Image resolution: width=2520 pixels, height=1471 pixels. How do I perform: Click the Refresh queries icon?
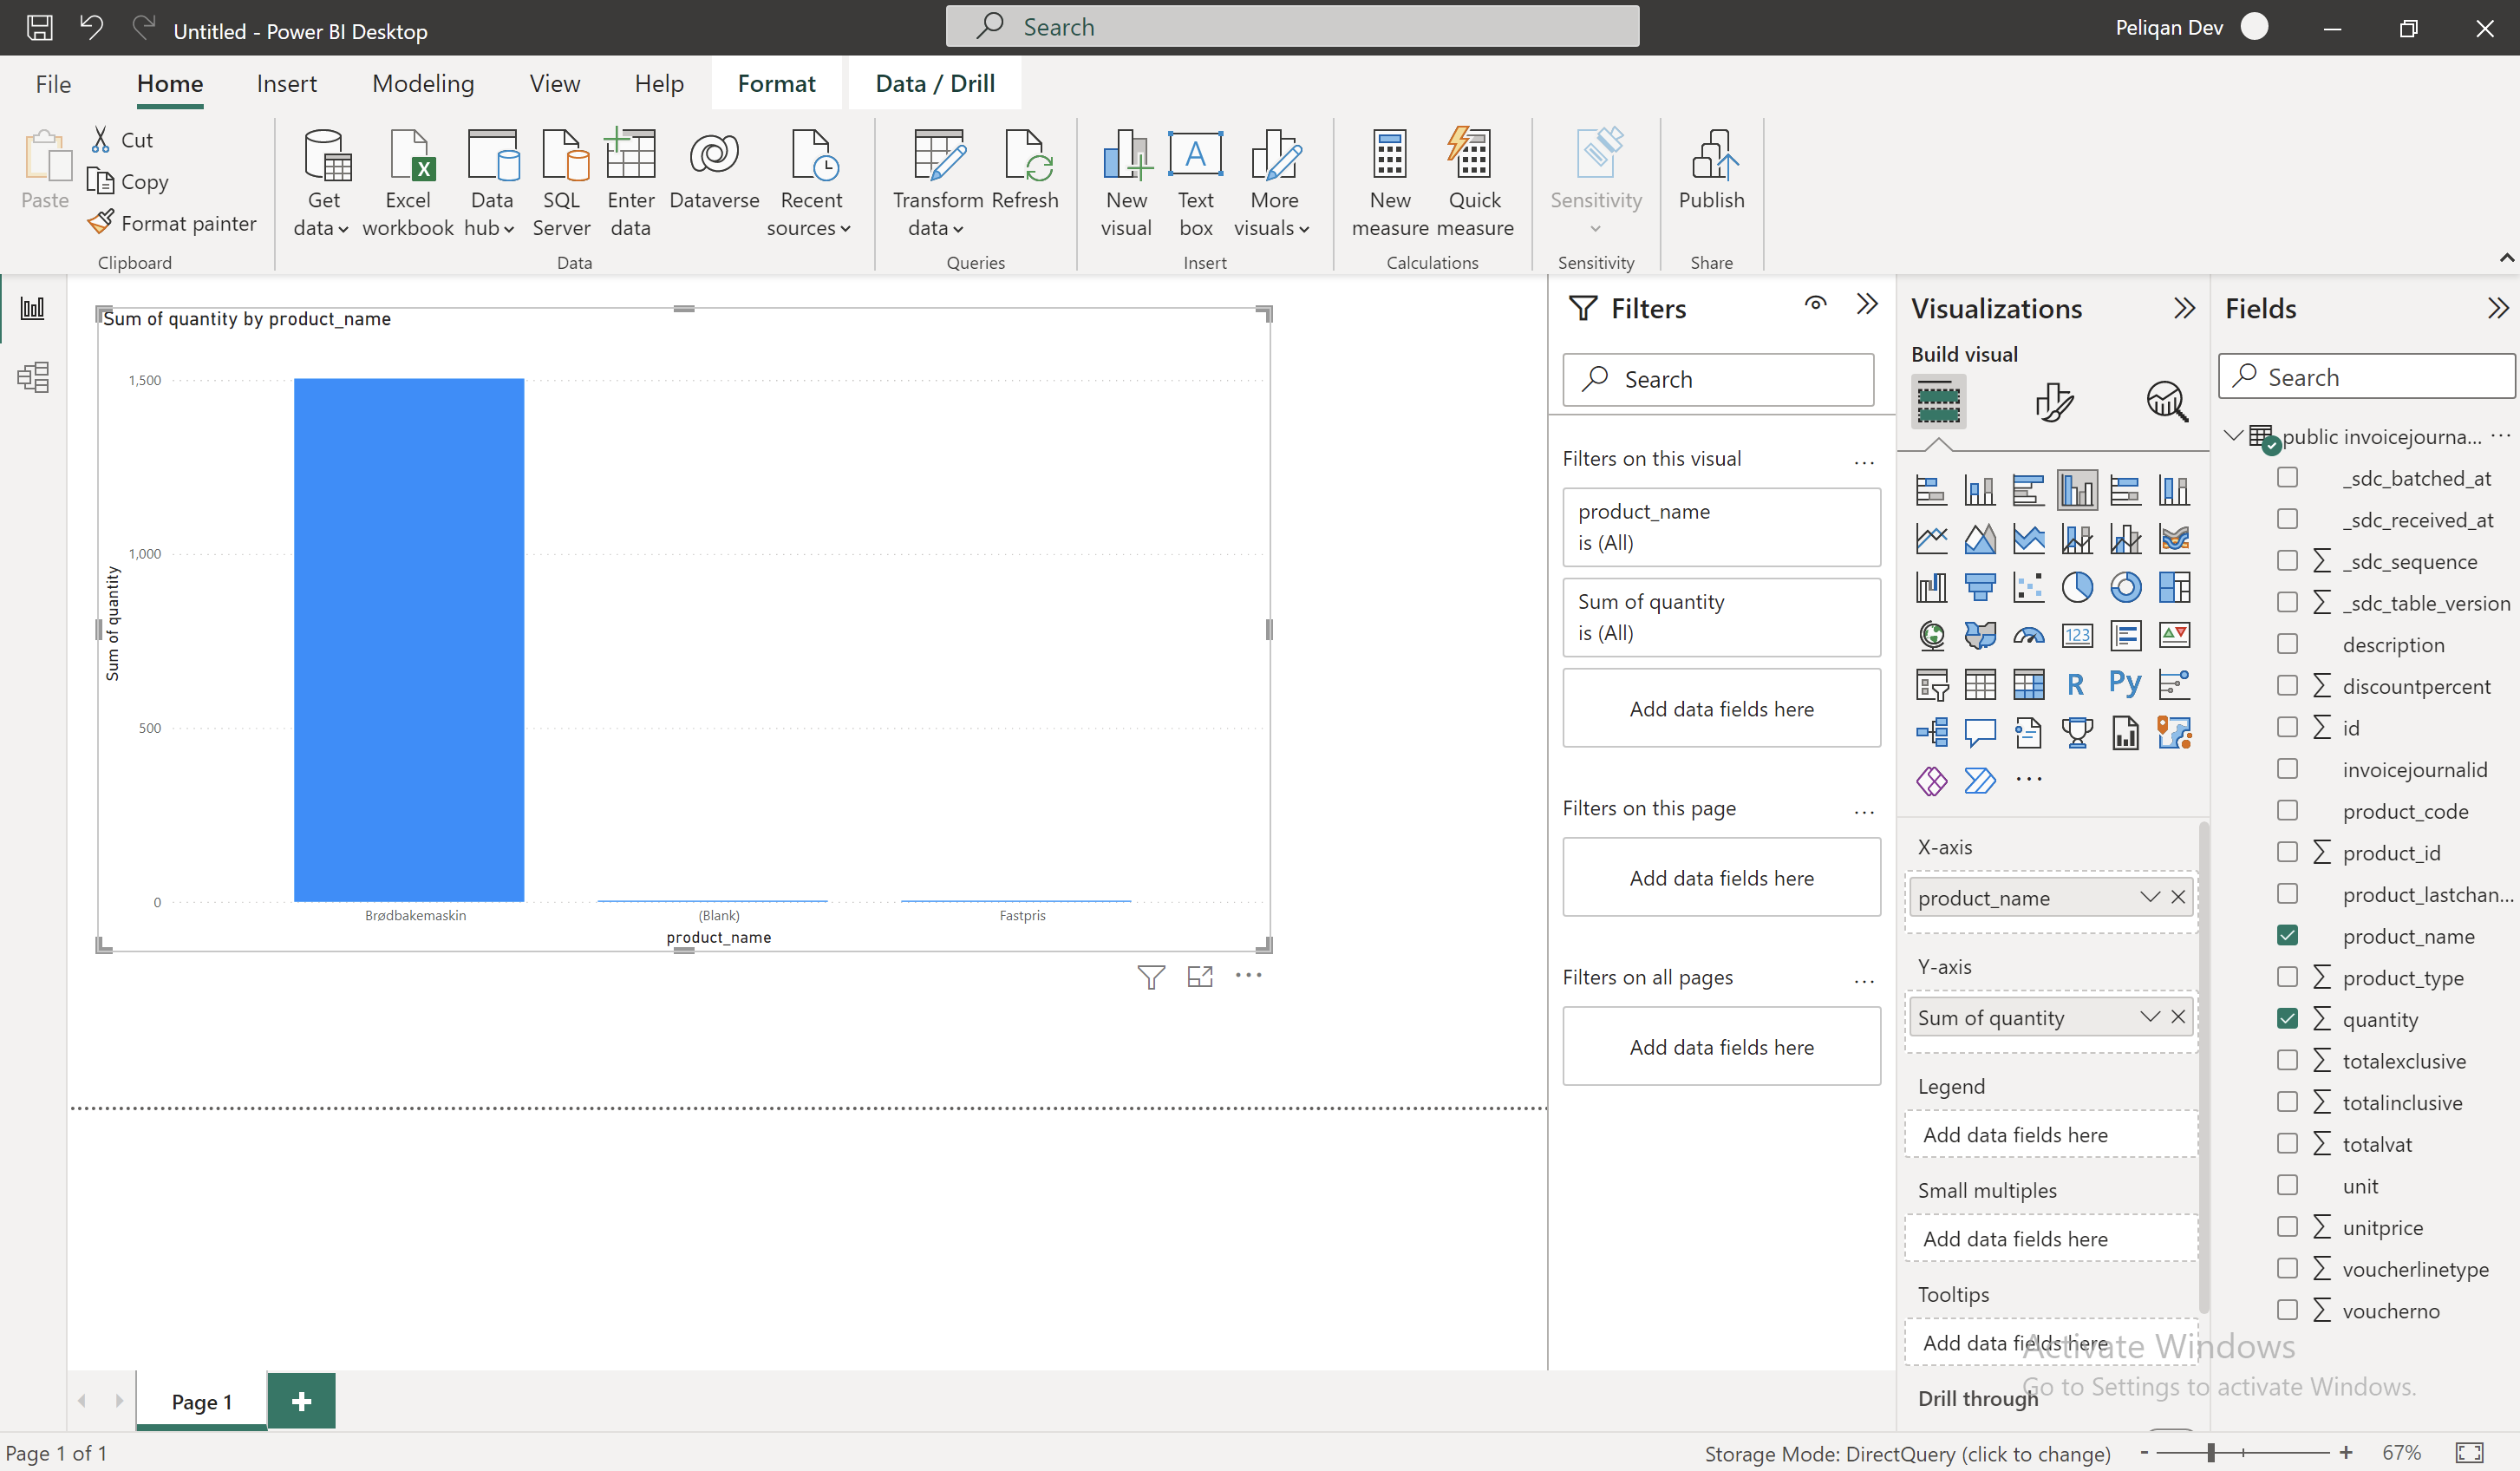[1025, 170]
